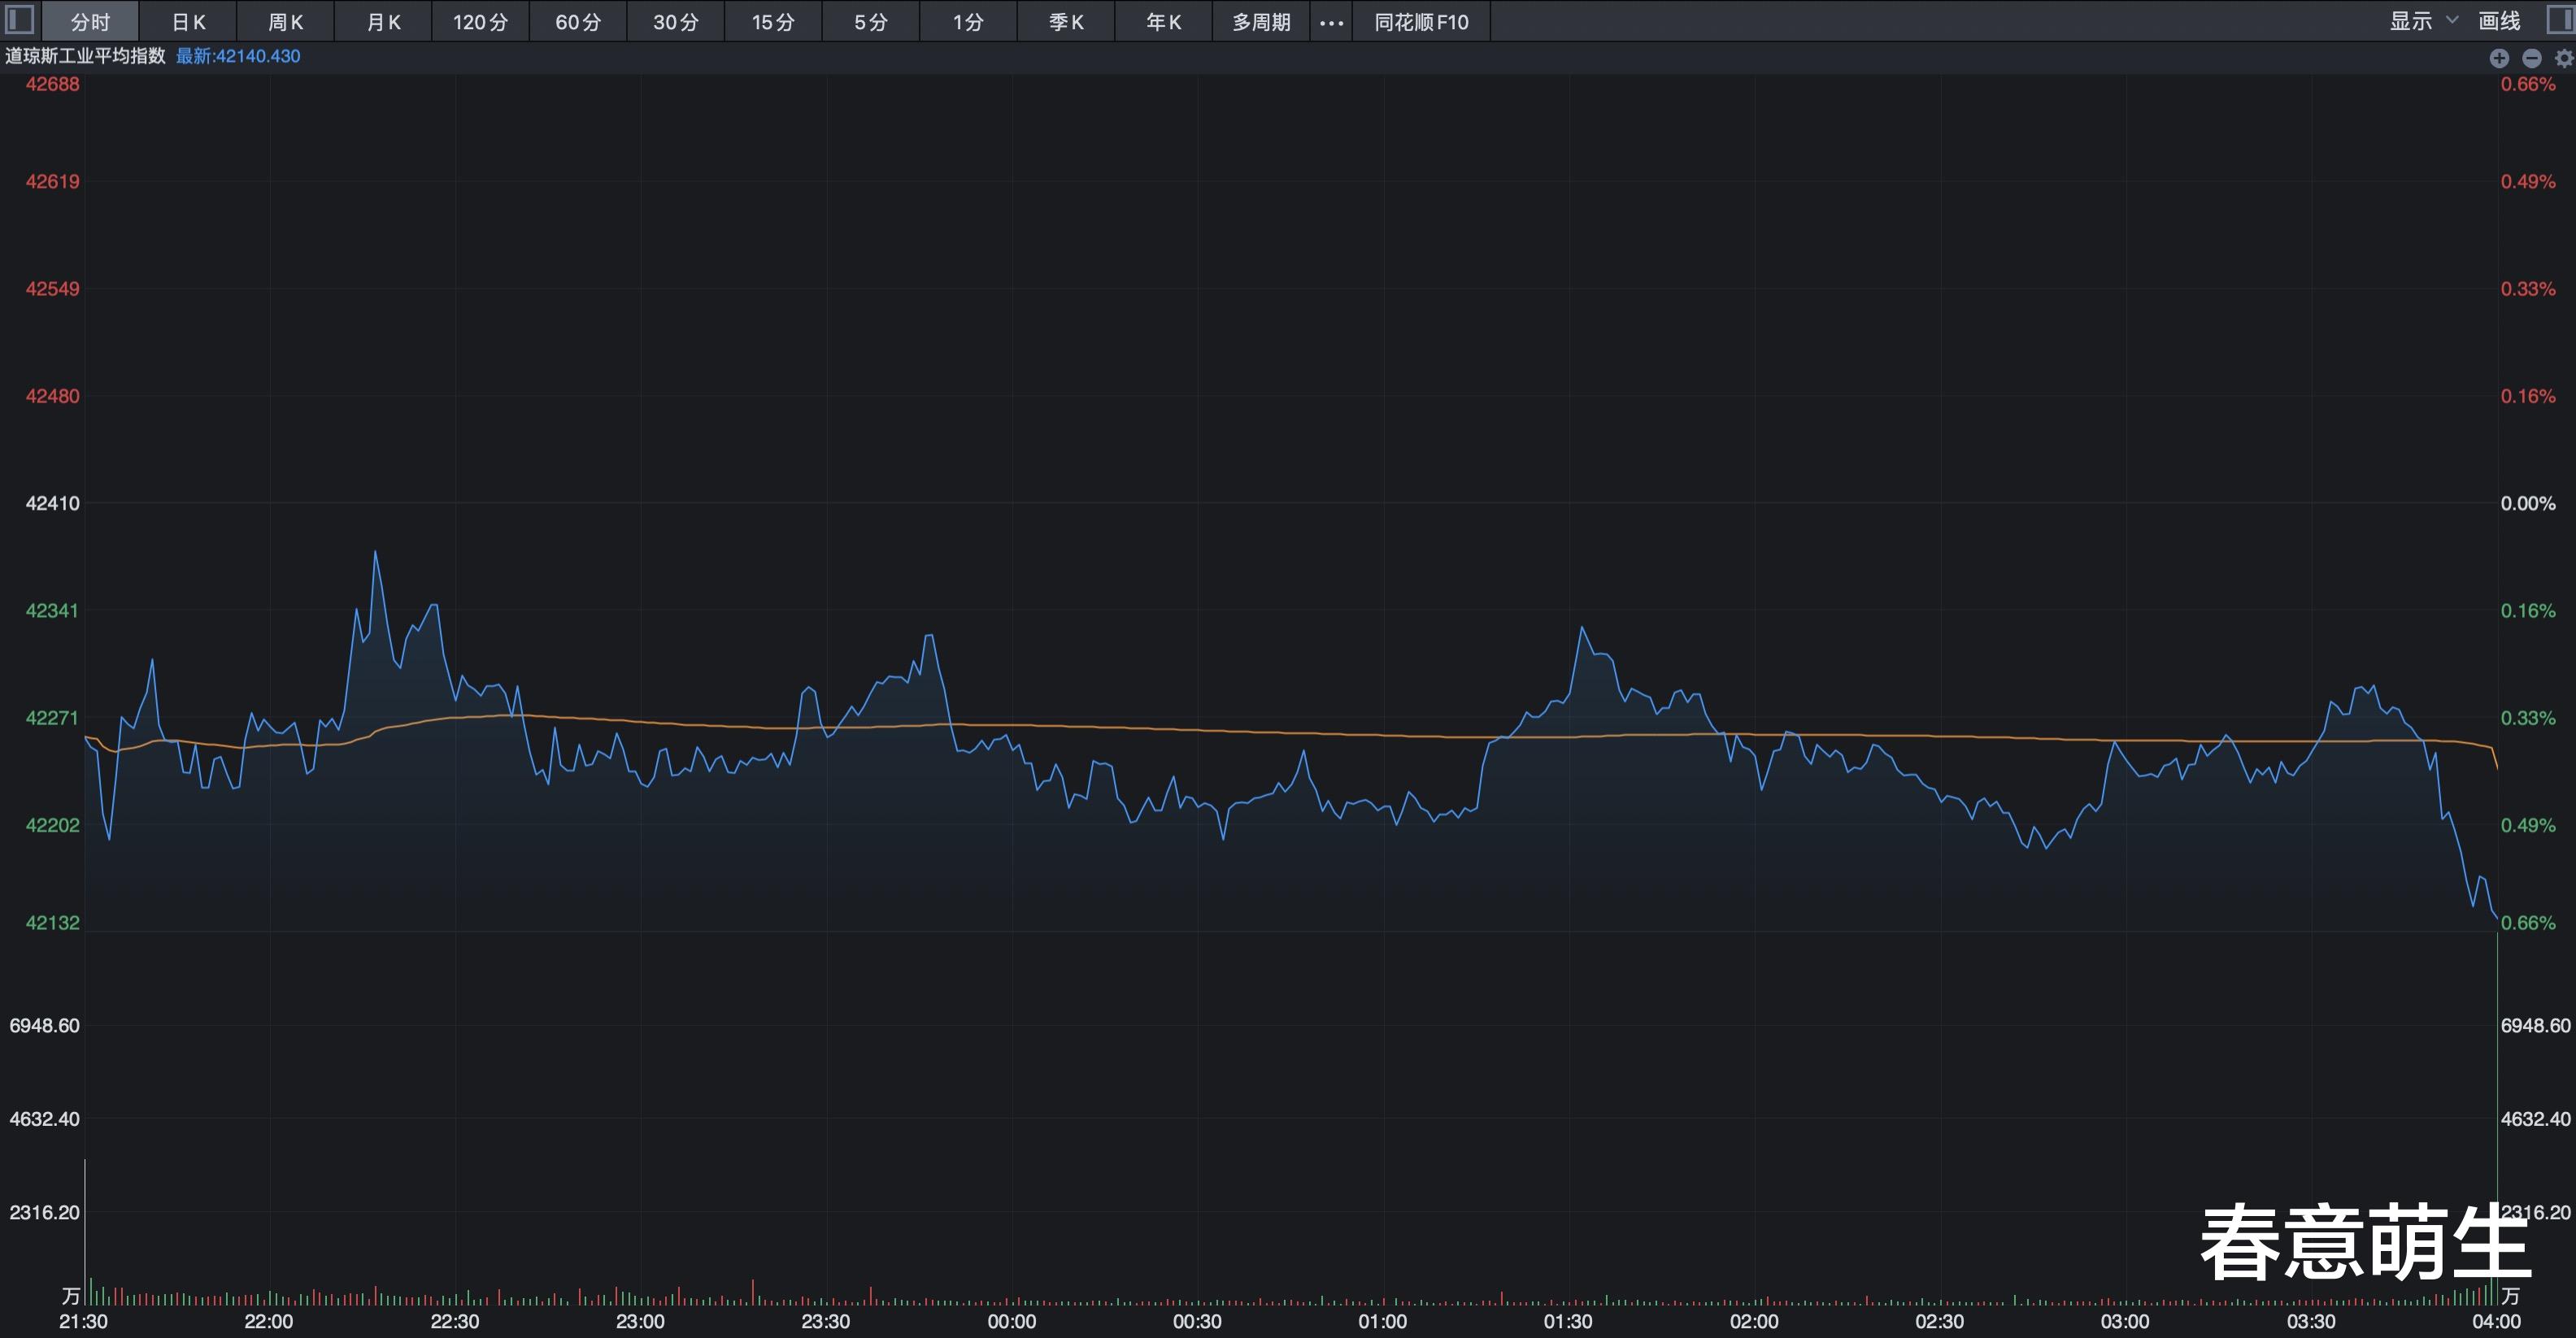
Task: Click the 42688 top price axis label
Action: (x=52, y=84)
